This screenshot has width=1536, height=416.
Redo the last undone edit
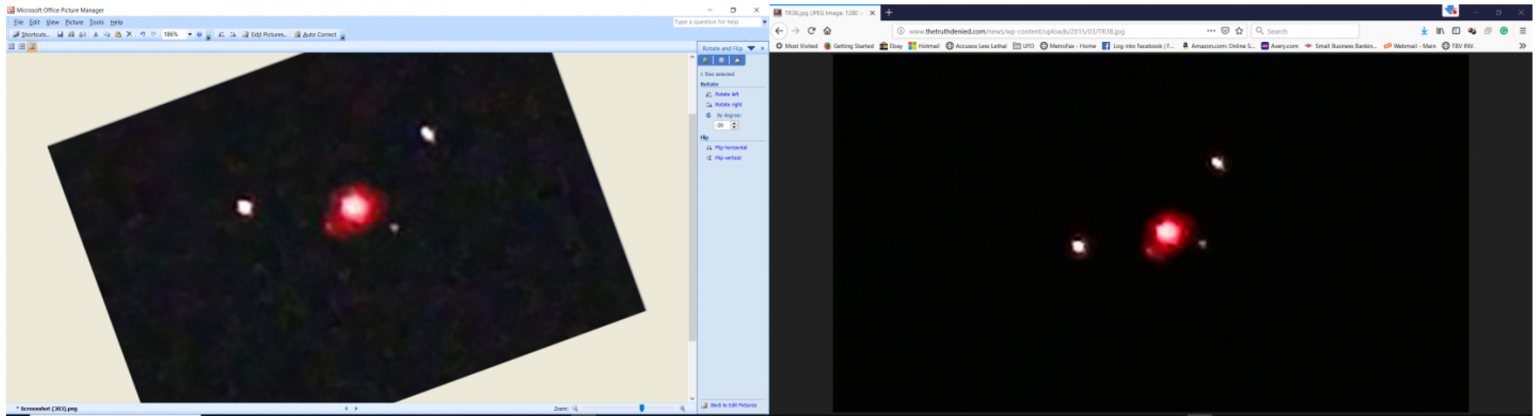154,34
